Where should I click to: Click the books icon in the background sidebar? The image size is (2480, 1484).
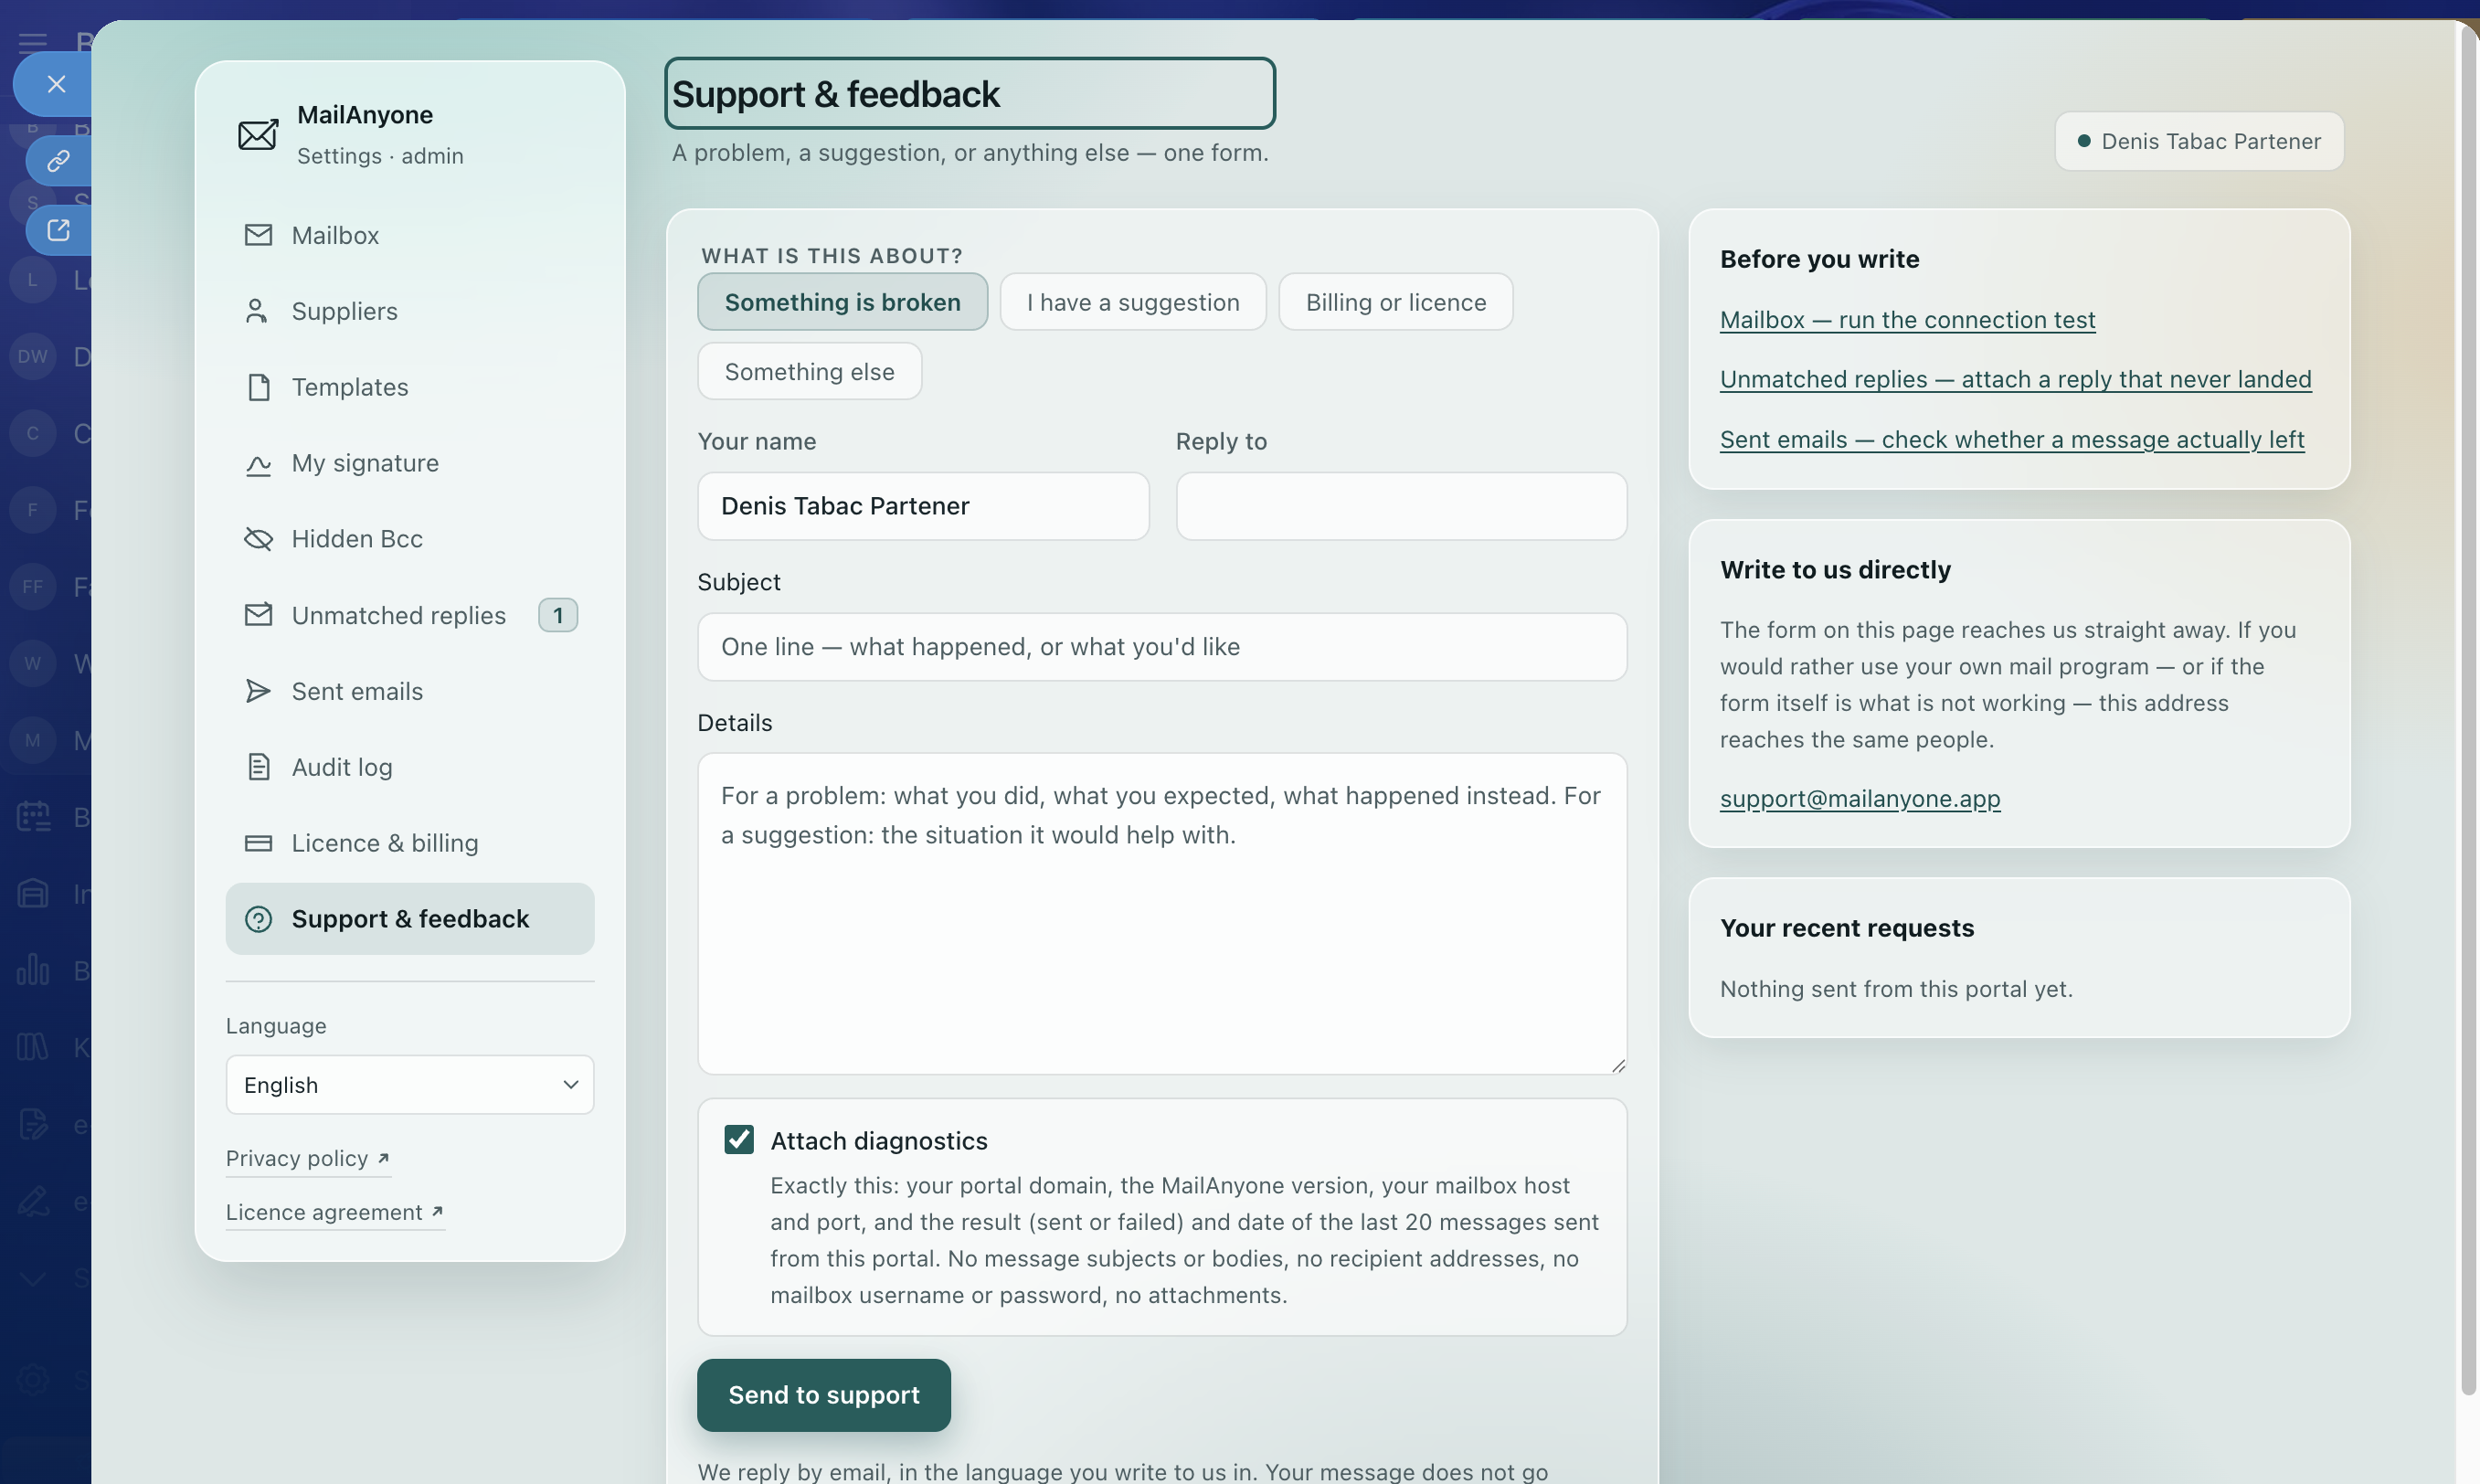click(33, 1047)
